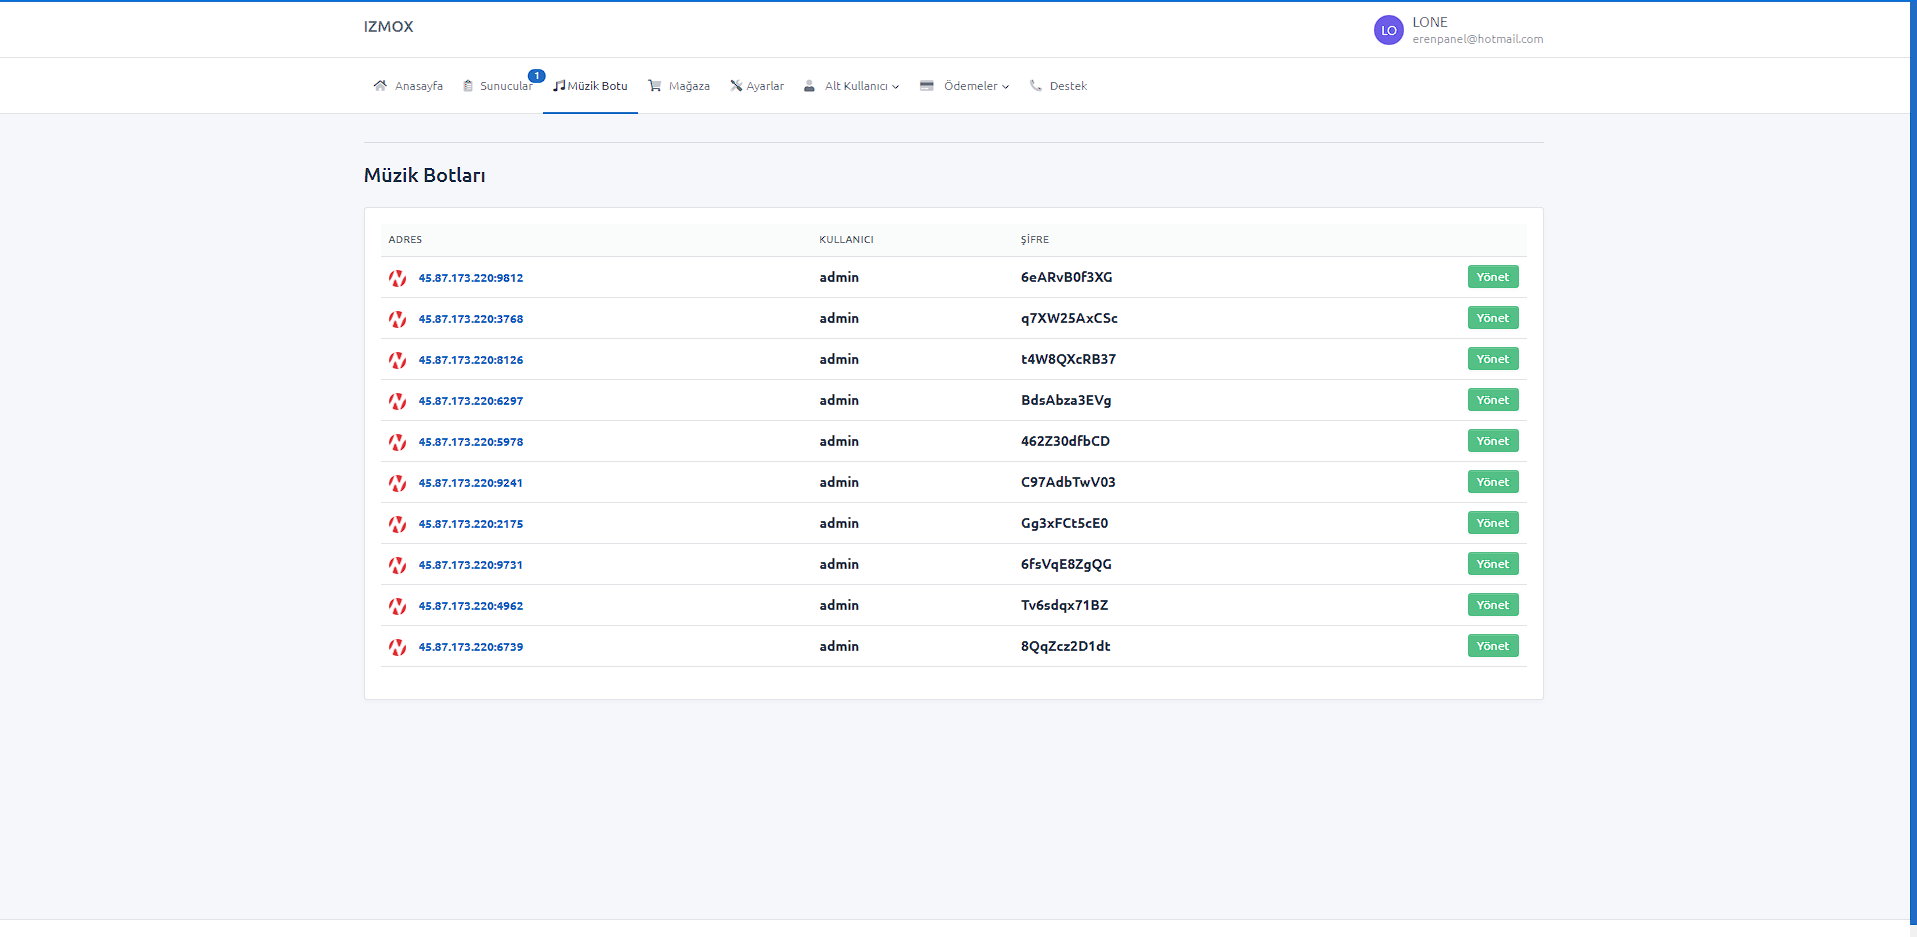The image size is (1917, 937).
Task: Switch to the Müzik Botu tab
Action: coord(591,86)
